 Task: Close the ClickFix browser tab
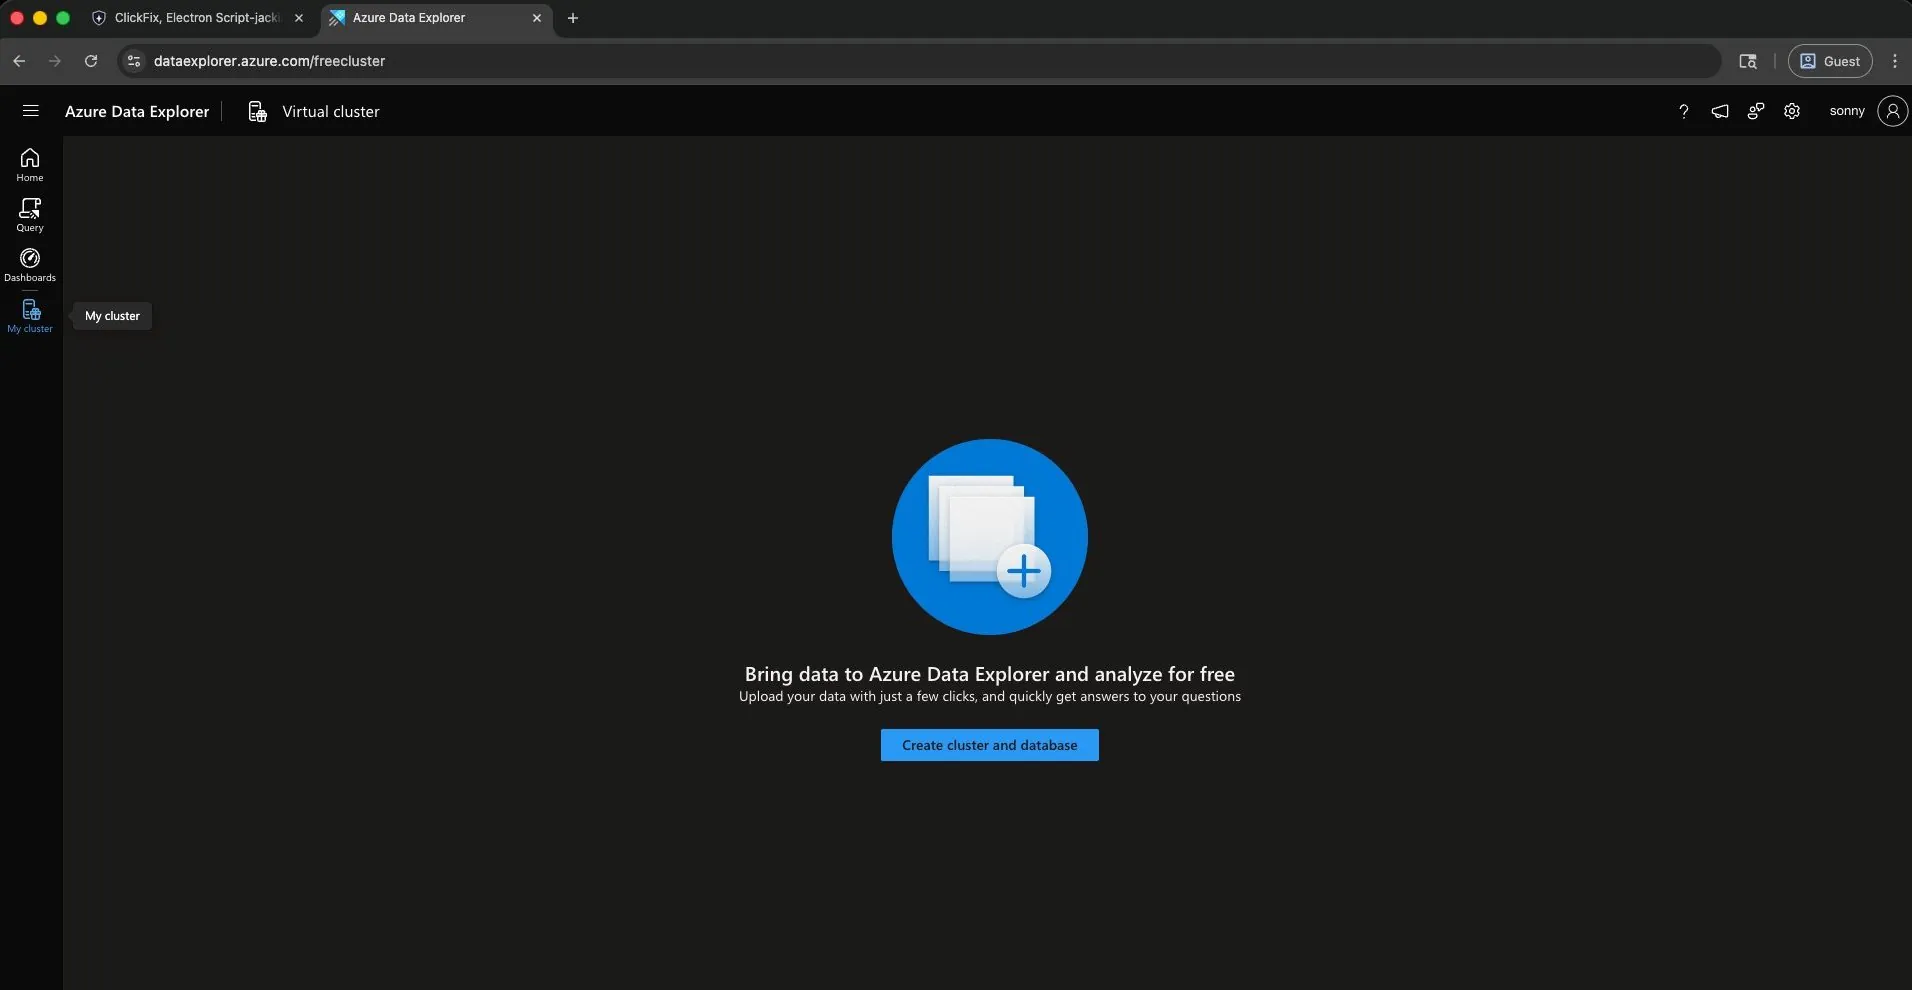(x=299, y=18)
